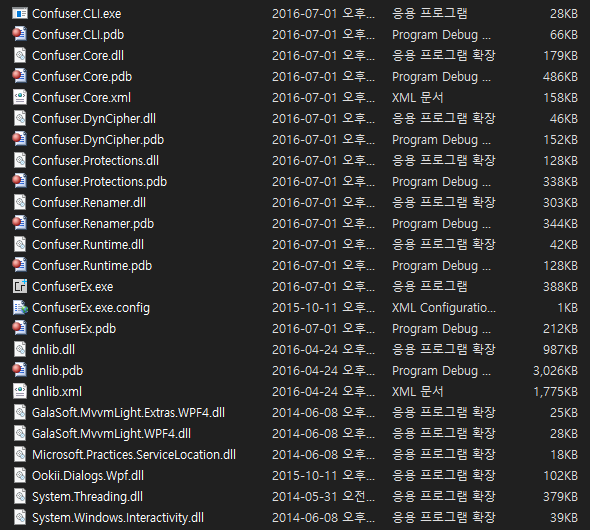Click the Confuser.CLI.pdb file icon
The image size is (590, 530).
20,35
